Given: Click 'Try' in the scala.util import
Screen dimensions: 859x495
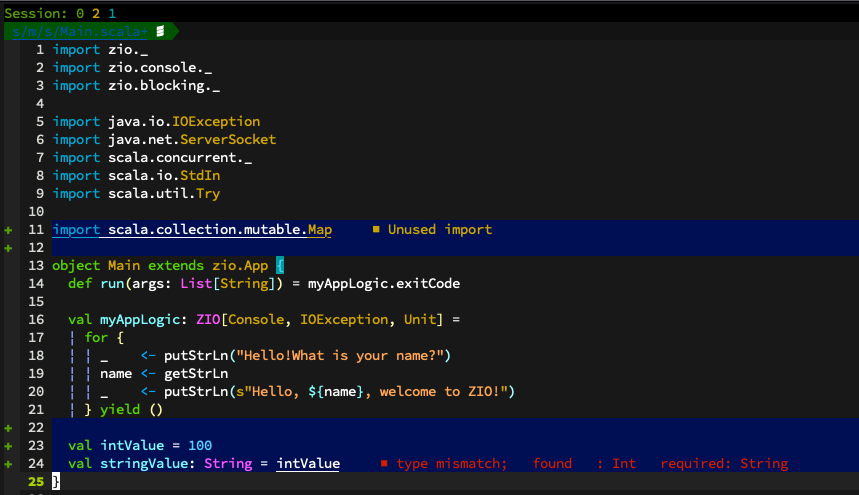Looking at the screenshot, I should pyautogui.click(x=208, y=194).
